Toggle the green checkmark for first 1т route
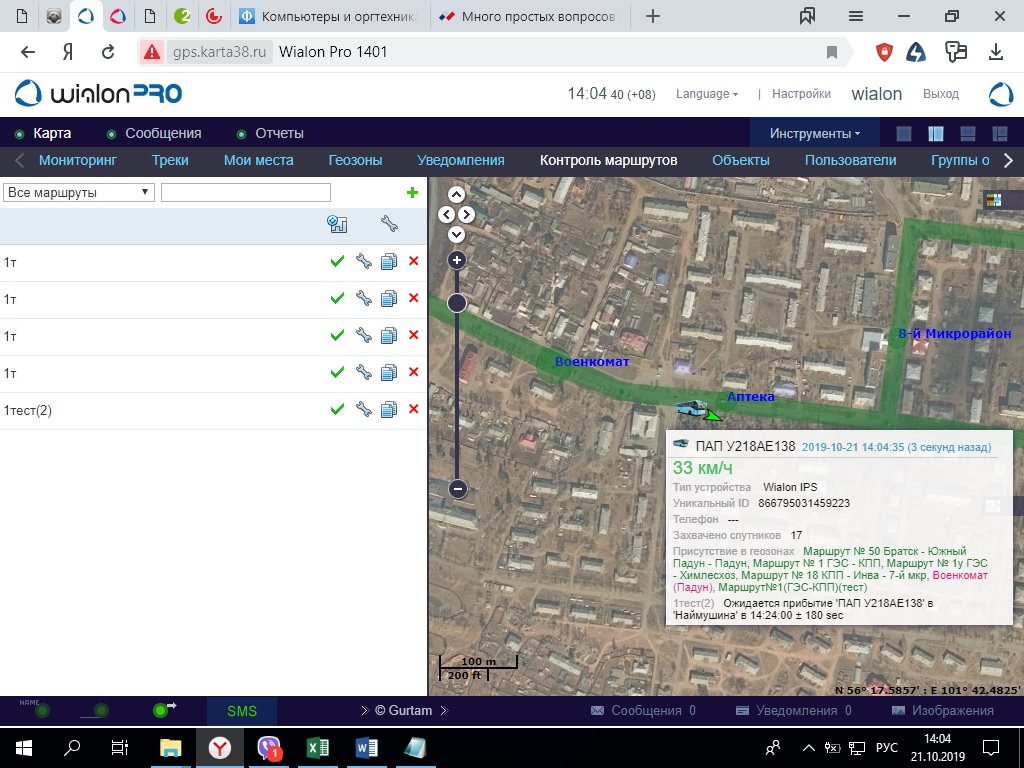Viewport: 1024px width, 768px height. (337, 261)
